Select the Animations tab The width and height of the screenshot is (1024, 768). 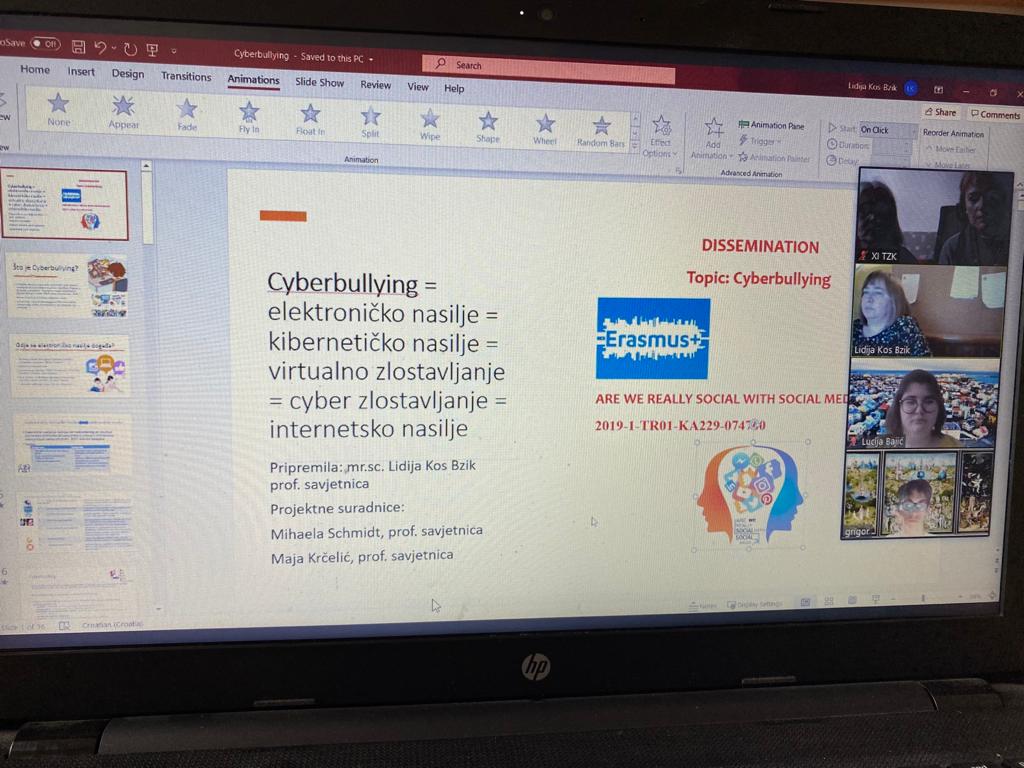click(253, 80)
